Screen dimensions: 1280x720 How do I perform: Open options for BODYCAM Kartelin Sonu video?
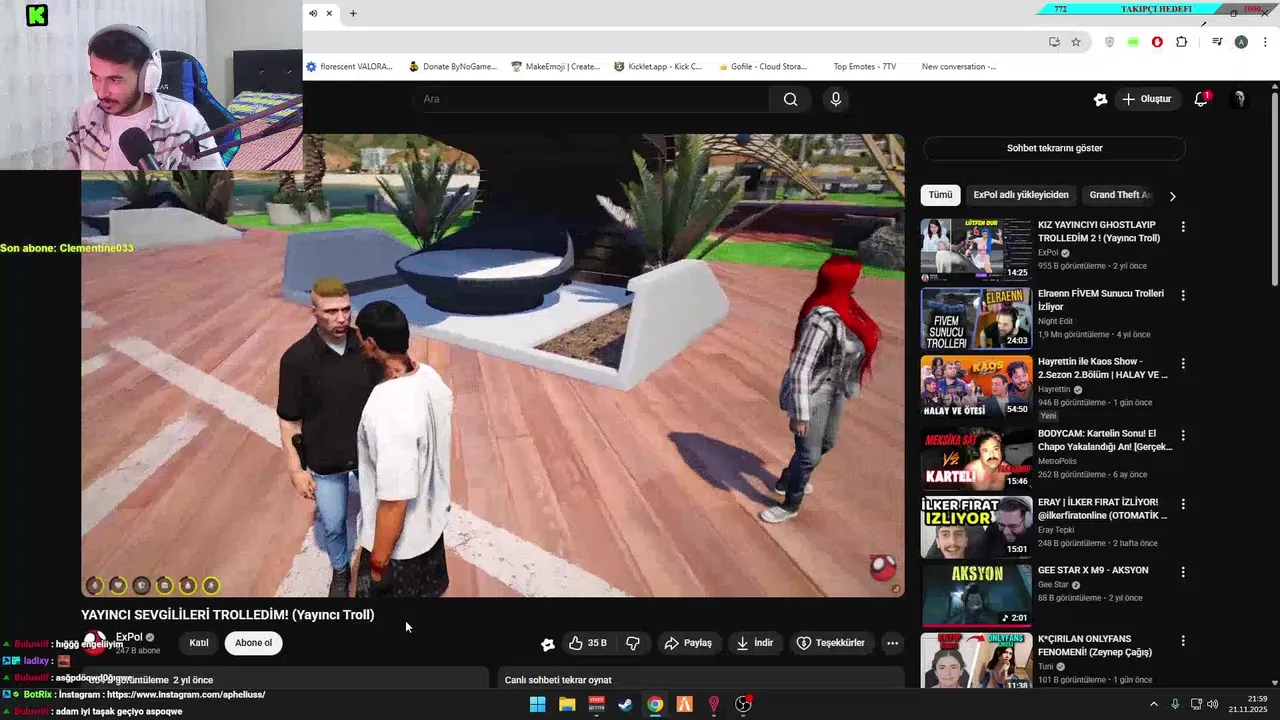[x=1183, y=436]
